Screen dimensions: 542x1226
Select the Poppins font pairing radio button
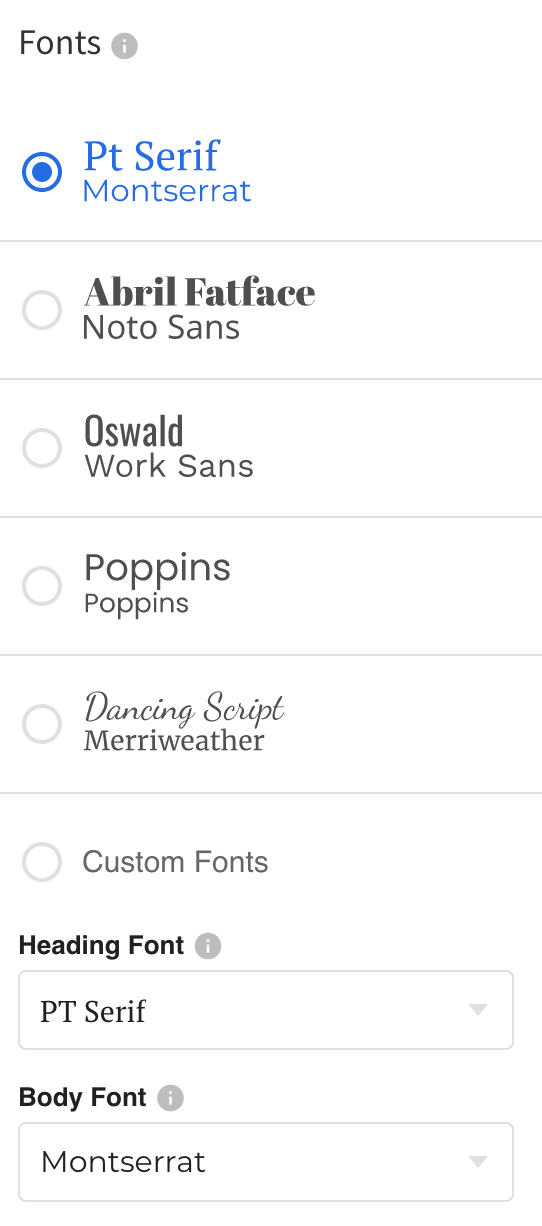pyautogui.click(x=42, y=586)
